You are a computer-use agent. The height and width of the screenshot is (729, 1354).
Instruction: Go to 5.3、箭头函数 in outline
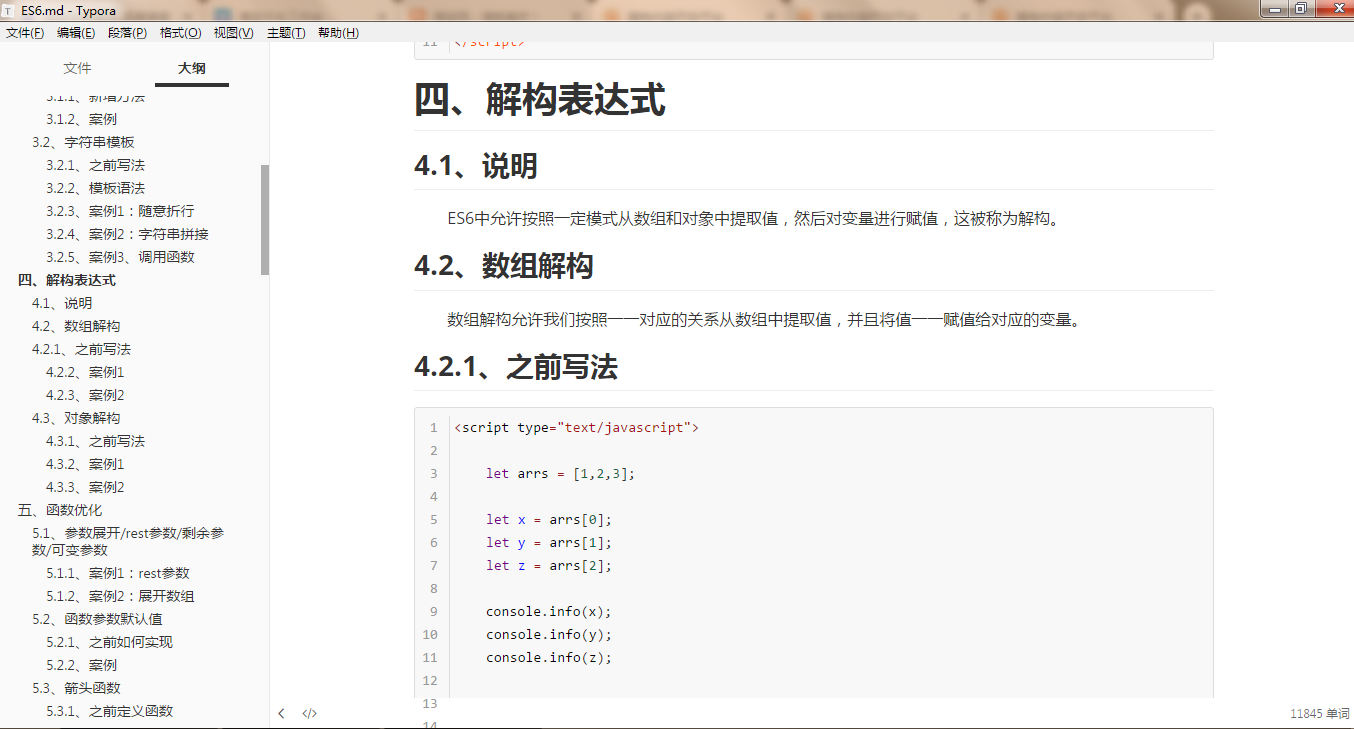point(76,688)
